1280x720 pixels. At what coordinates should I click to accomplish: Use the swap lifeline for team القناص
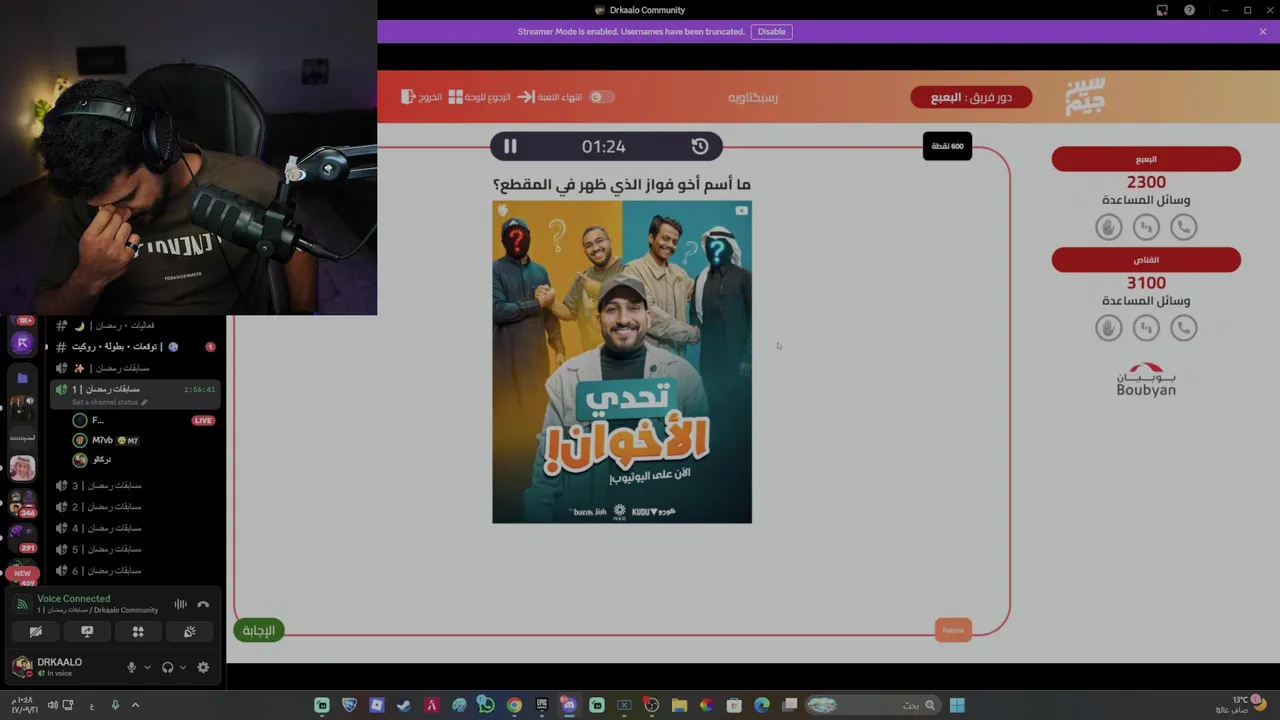(1146, 327)
